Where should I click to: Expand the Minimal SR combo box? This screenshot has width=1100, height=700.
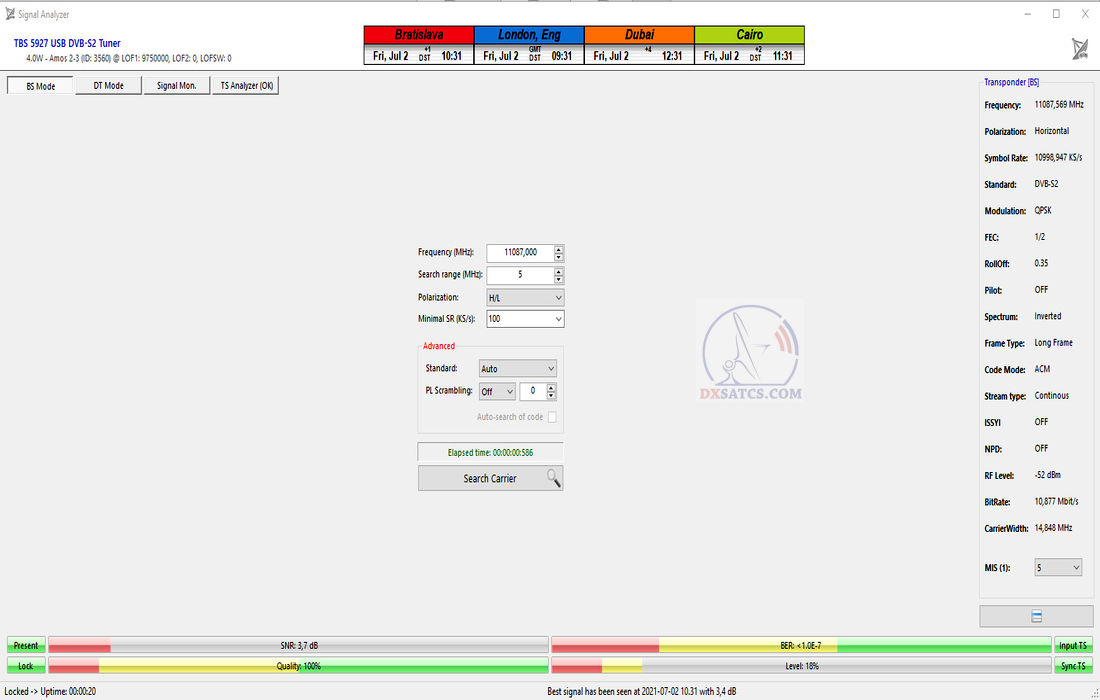point(525,319)
